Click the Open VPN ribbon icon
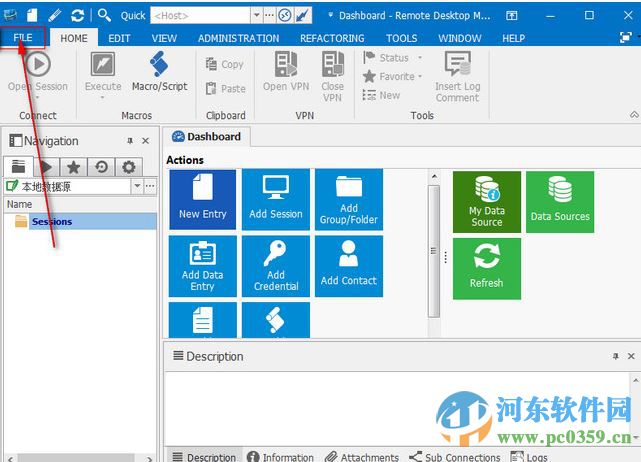641x462 pixels. (x=286, y=64)
